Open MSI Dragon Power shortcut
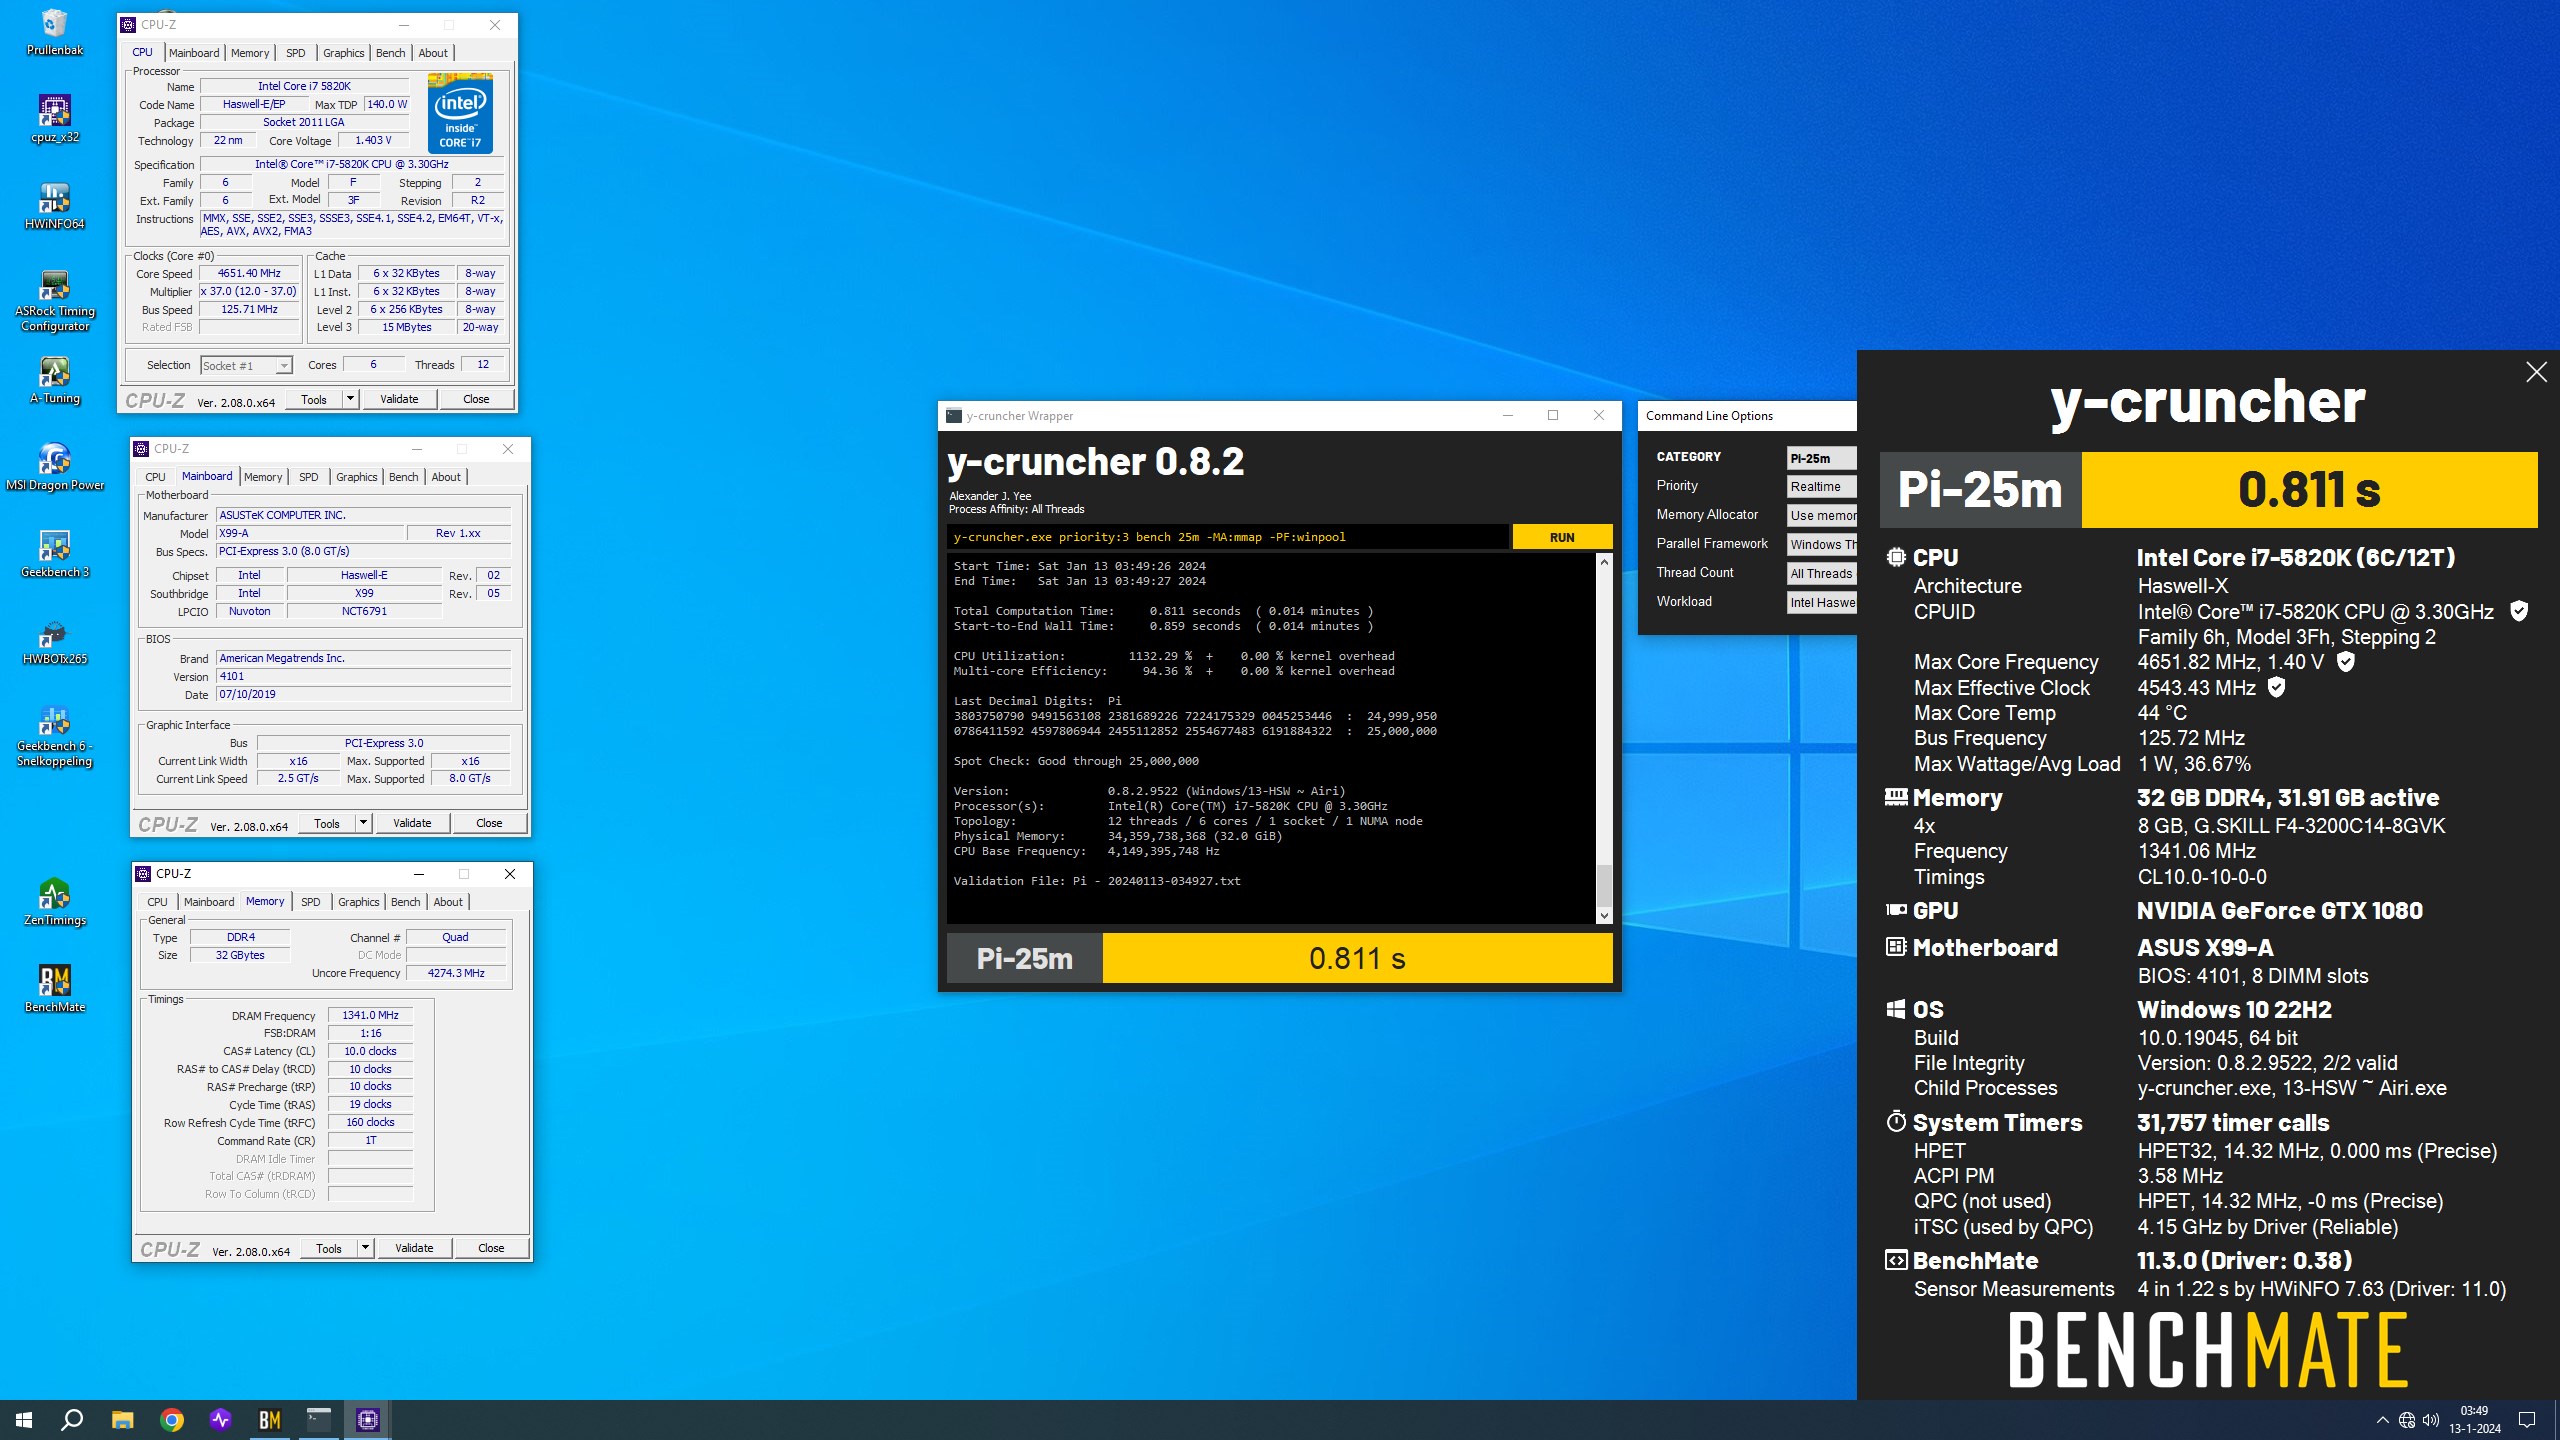Image resolution: width=2560 pixels, height=1440 pixels. point(55,468)
